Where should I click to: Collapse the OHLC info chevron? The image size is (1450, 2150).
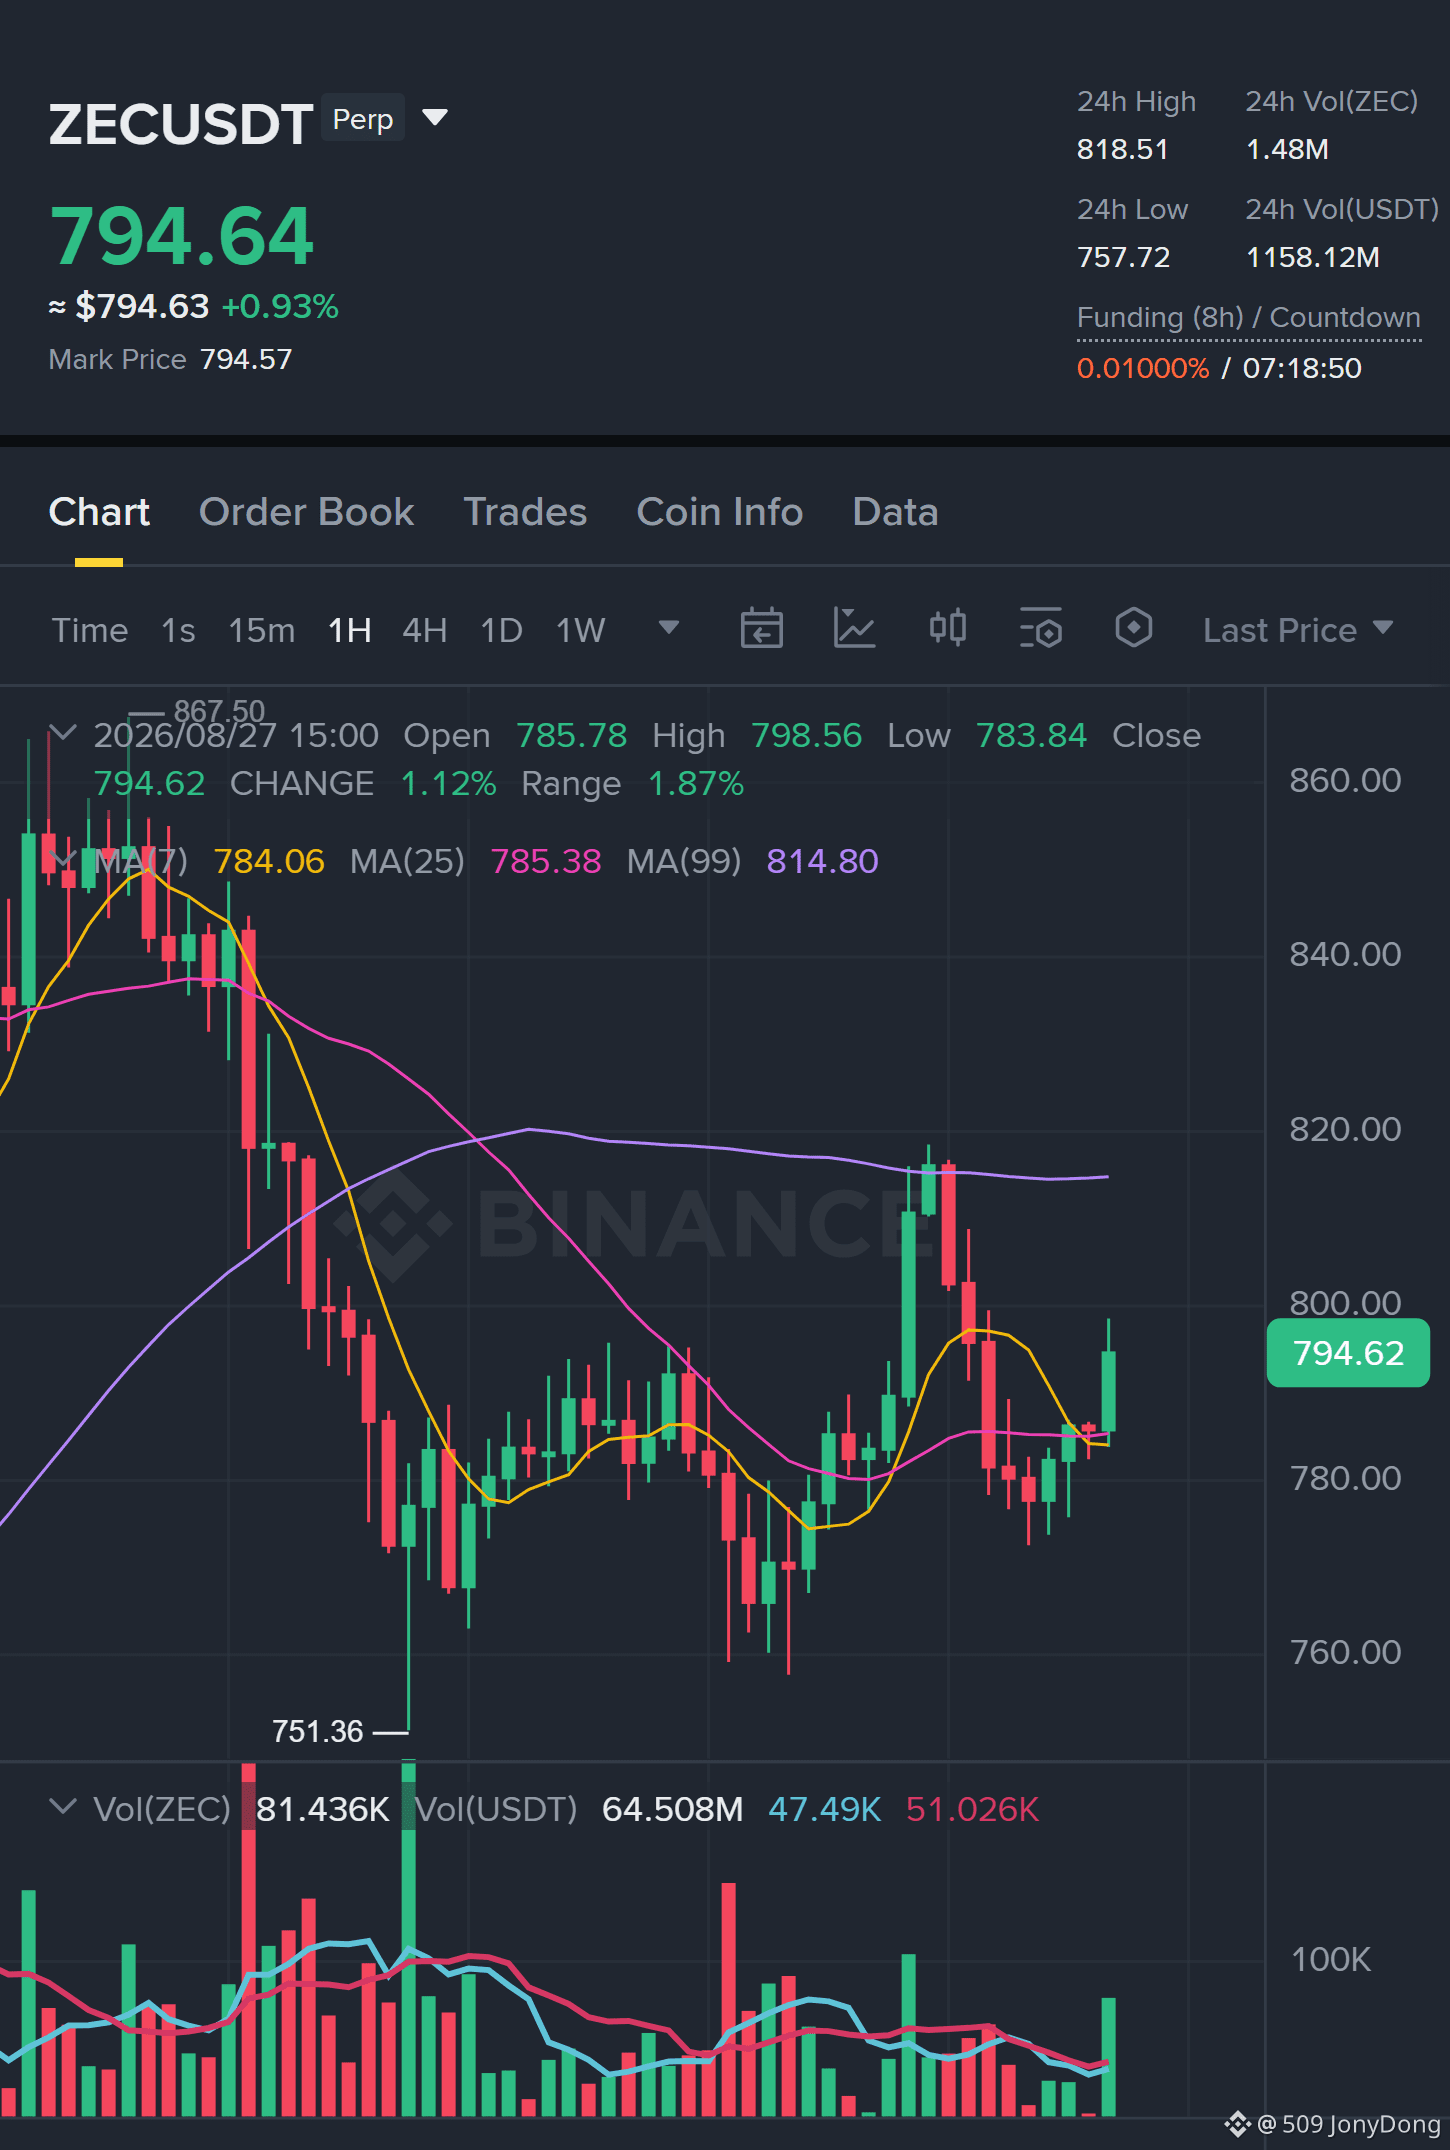pos(63,734)
